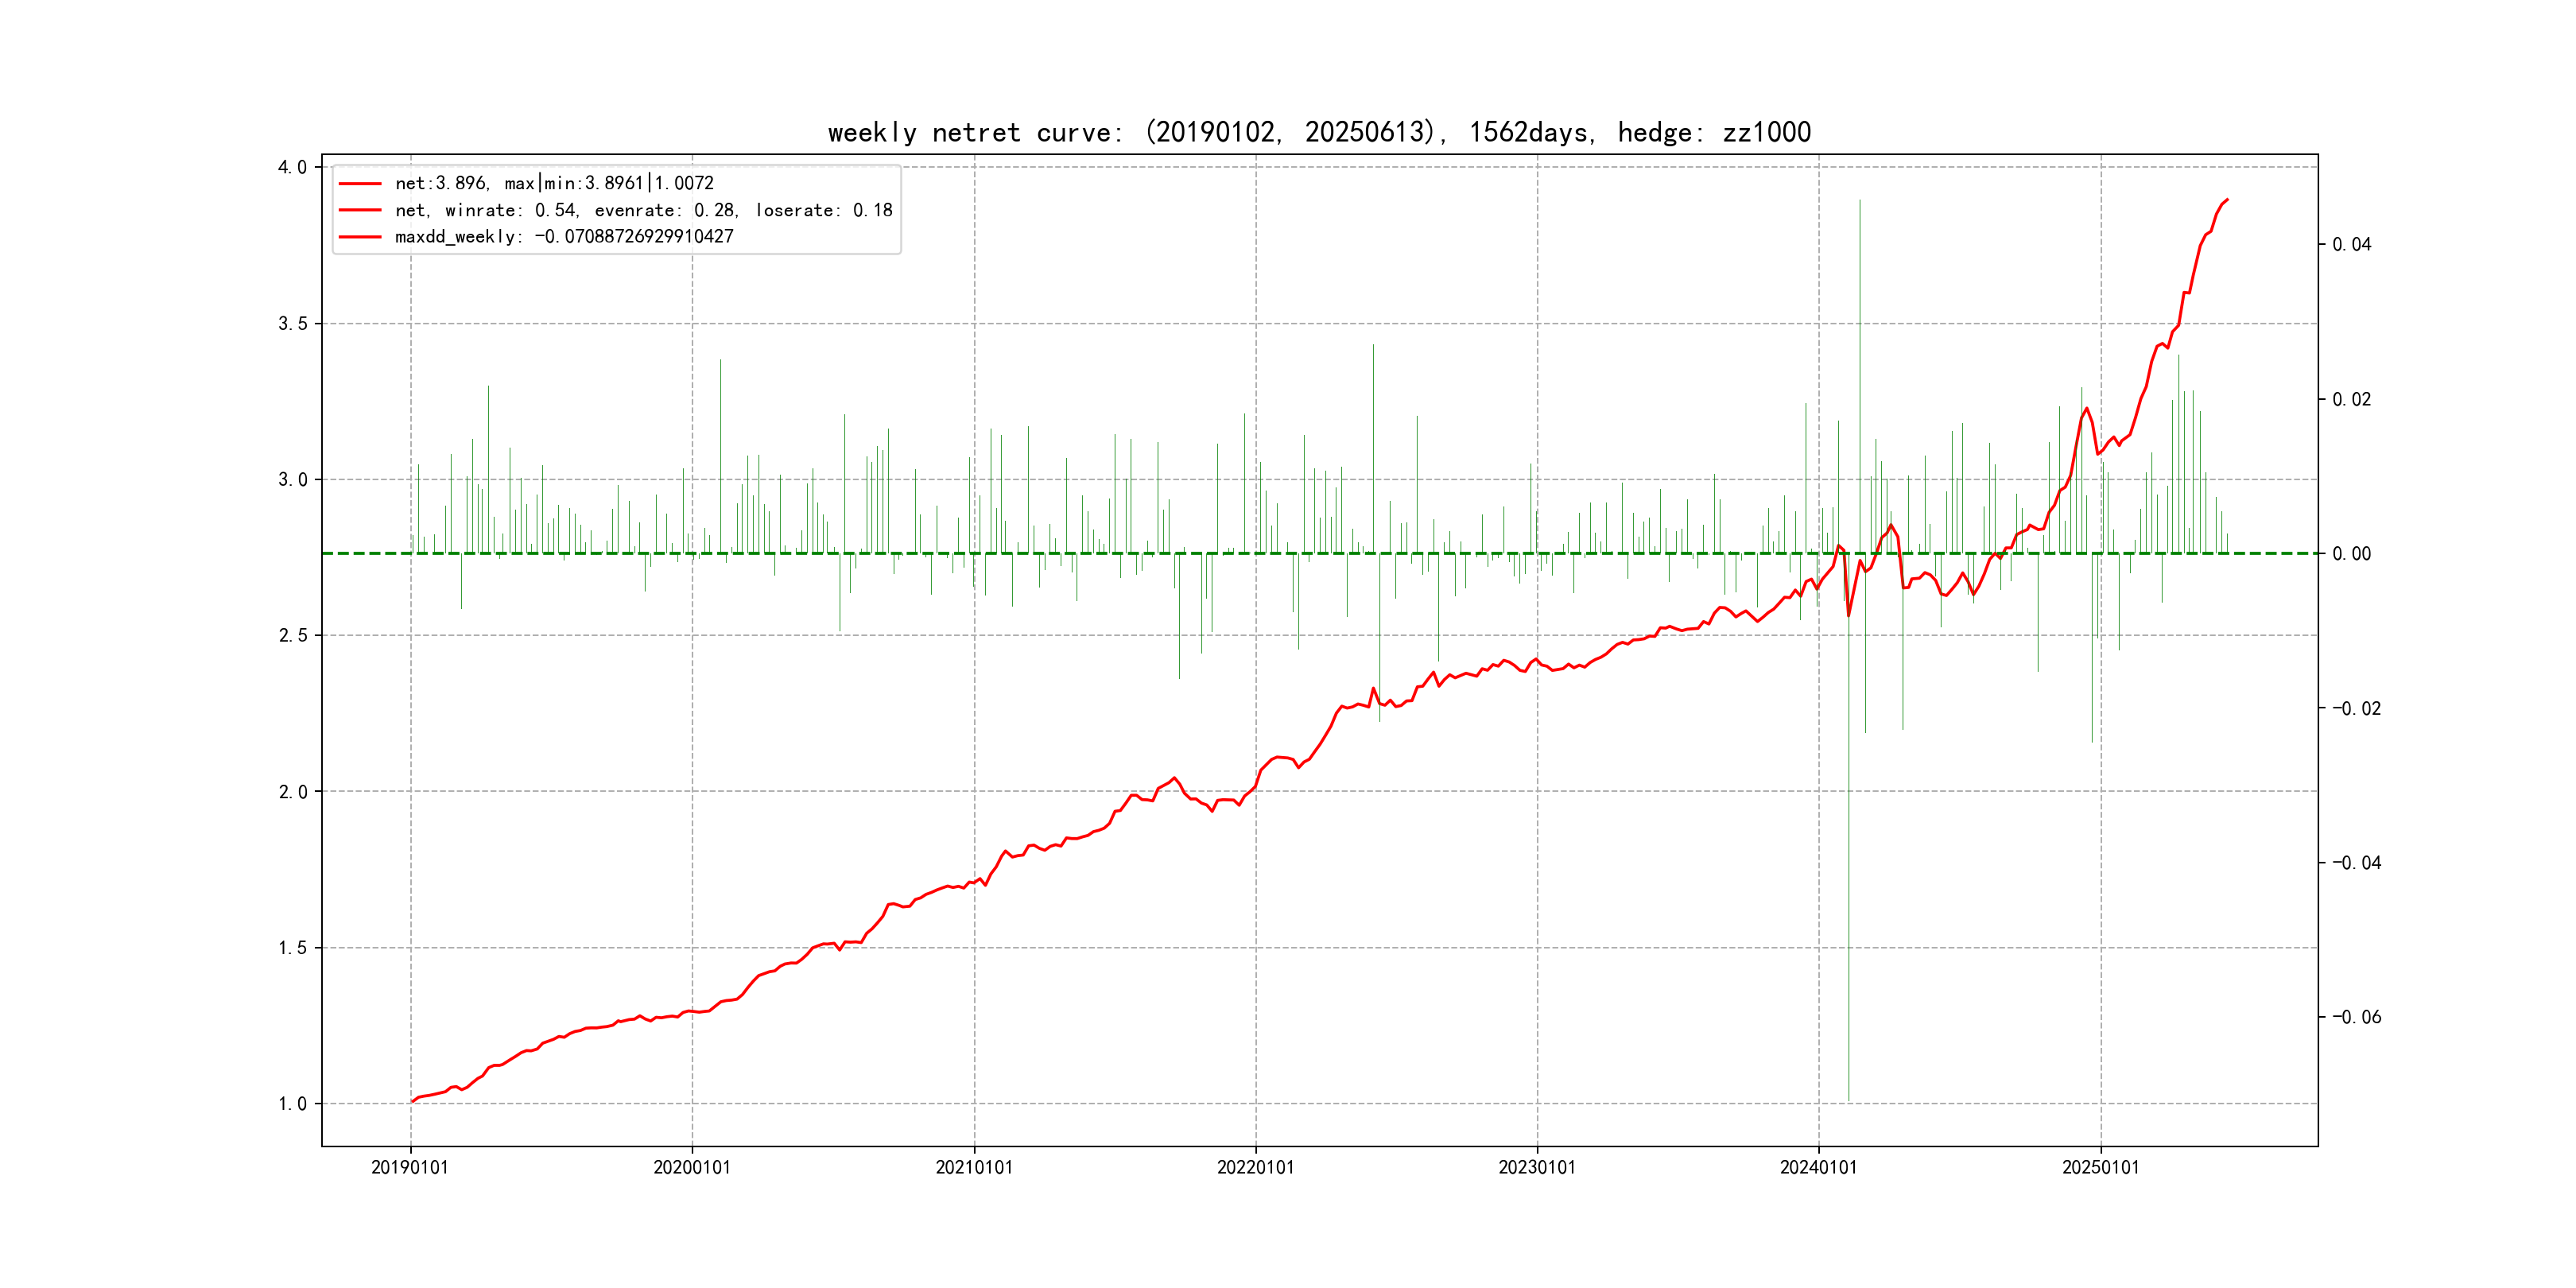Click the -0.02 right y-axis tick label

2356,709
